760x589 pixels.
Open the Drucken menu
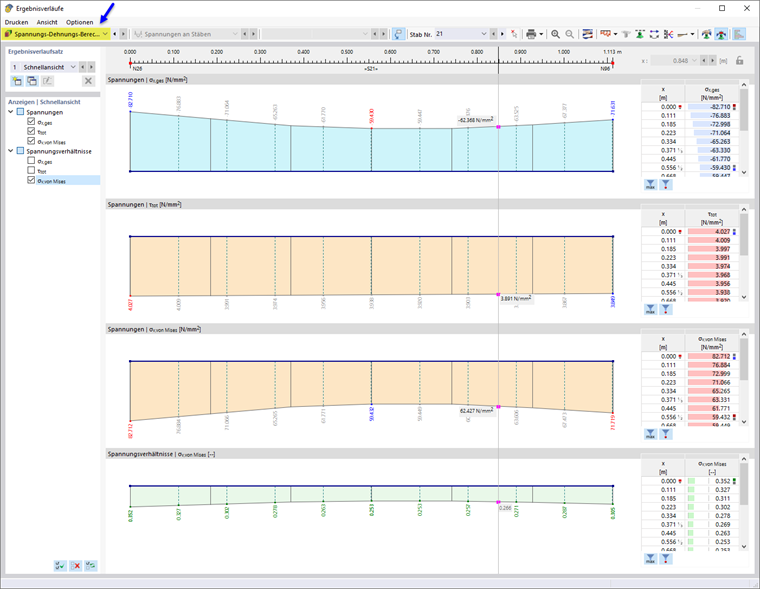pyautogui.click(x=16, y=22)
